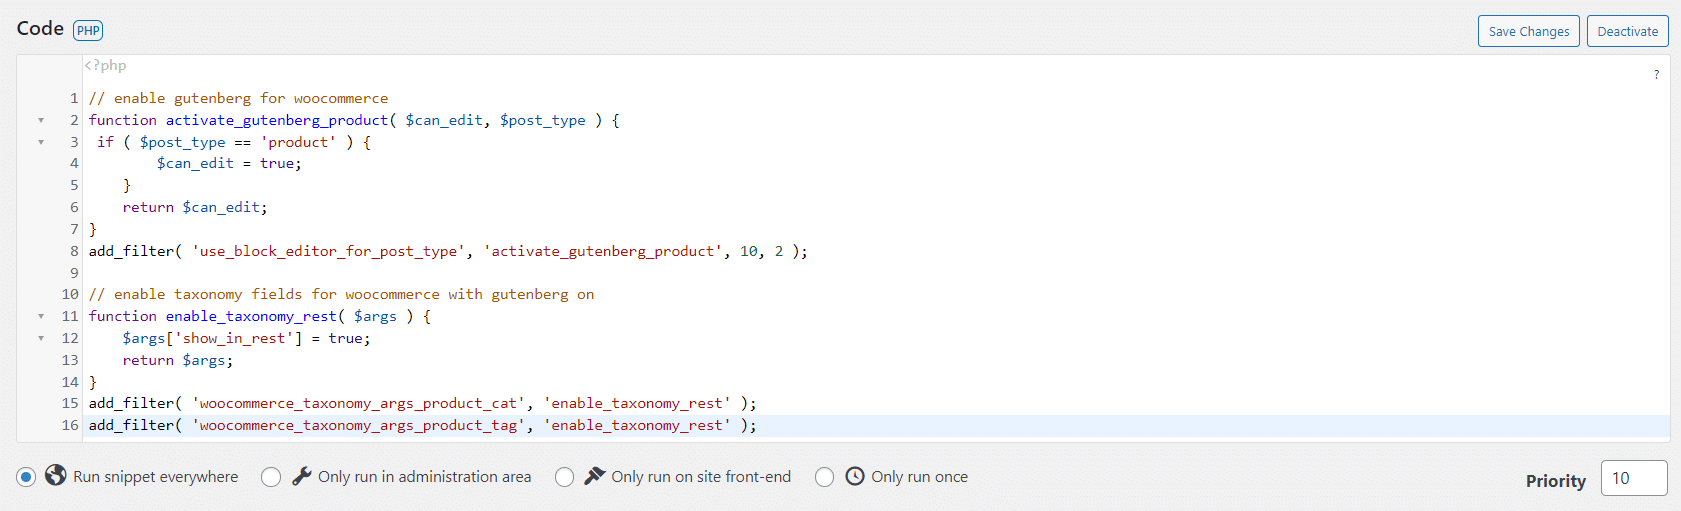Collapse the enable_taxonomy_rest function at line 11
Screen dimensions: 1681x511
(x=41, y=316)
